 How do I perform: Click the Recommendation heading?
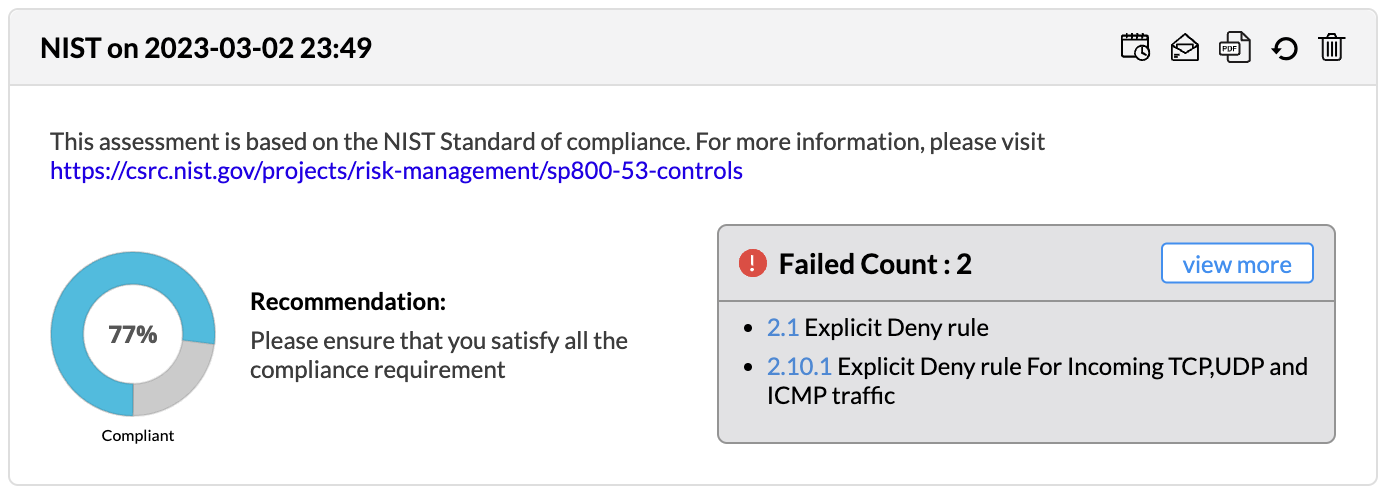(x=347, y=302)
